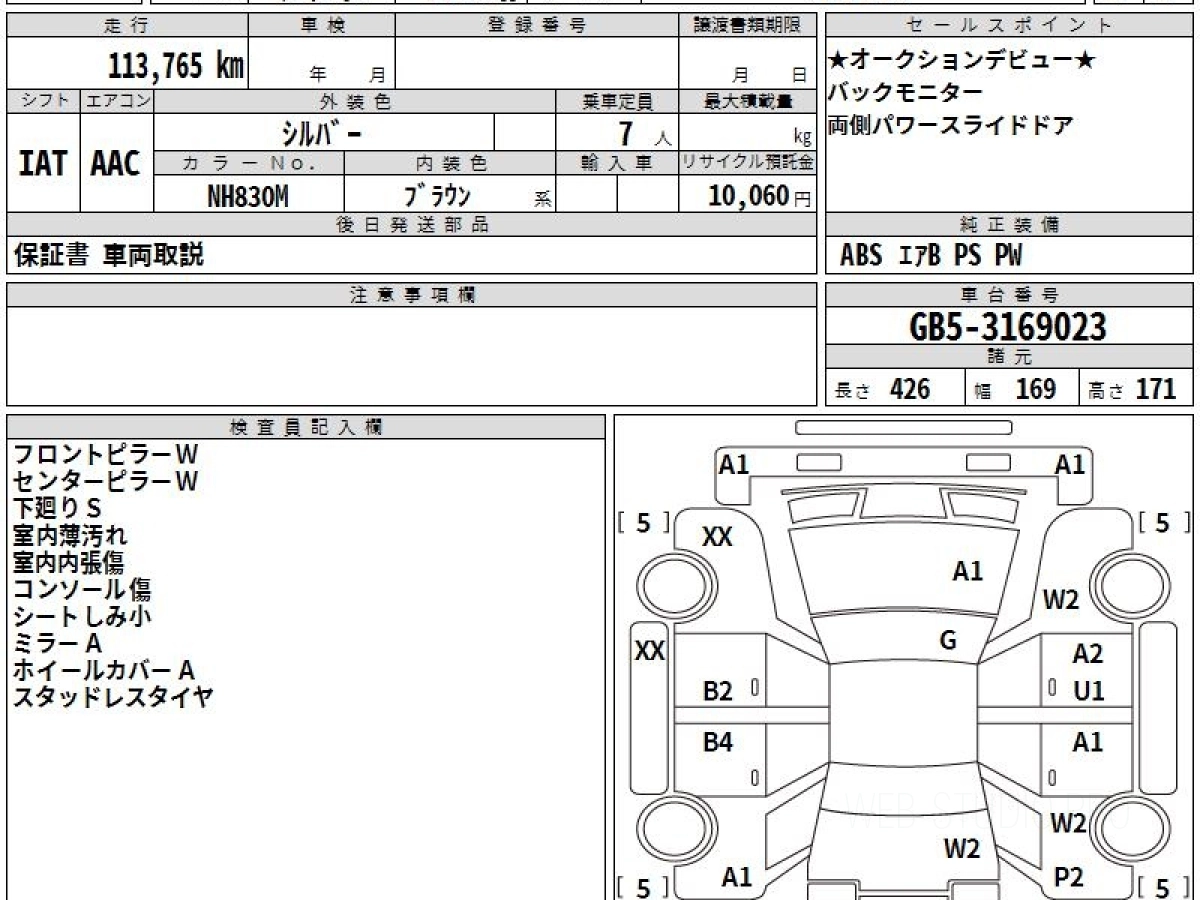Image resolution: width=1200 pixels, height=900 pixels.
Task: Click the スタッドレスタイヤ inspector note
Action: (x=113, y=697)
